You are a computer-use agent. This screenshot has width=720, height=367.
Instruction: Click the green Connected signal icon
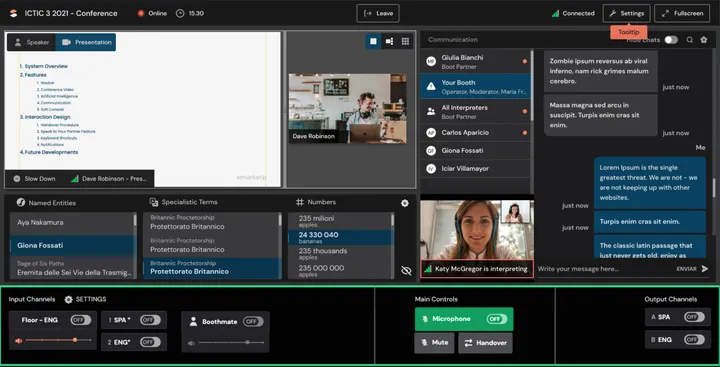(x=555, y=13)
